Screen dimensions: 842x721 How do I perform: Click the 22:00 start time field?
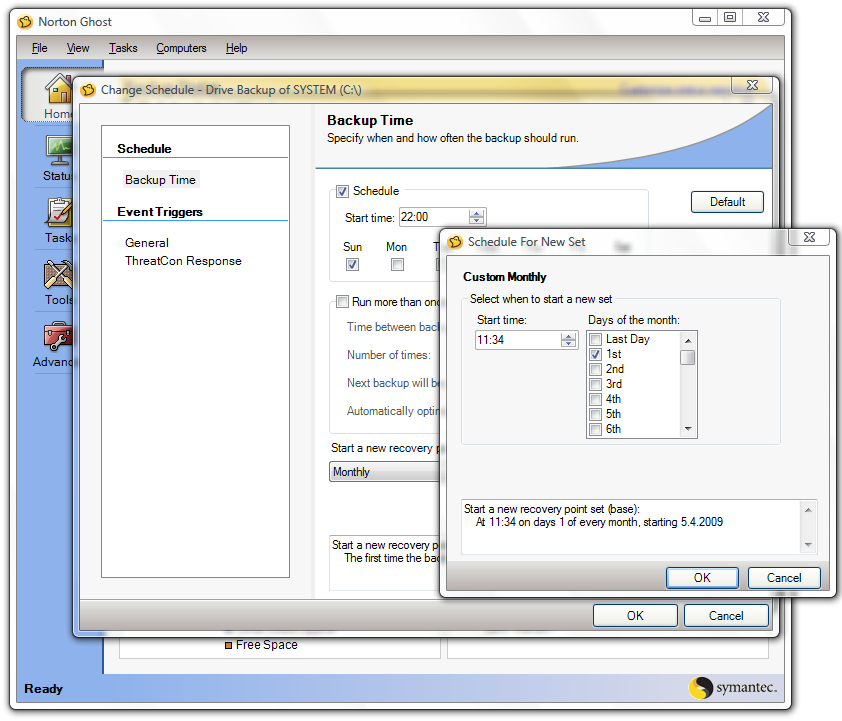click(434, 217)
